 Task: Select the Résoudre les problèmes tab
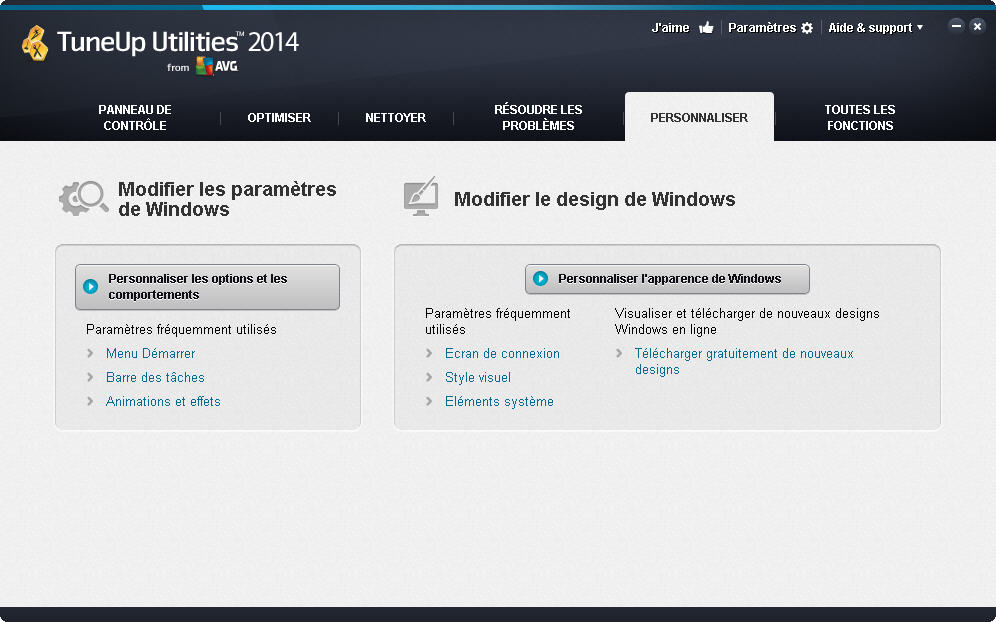tap(538, 118)
